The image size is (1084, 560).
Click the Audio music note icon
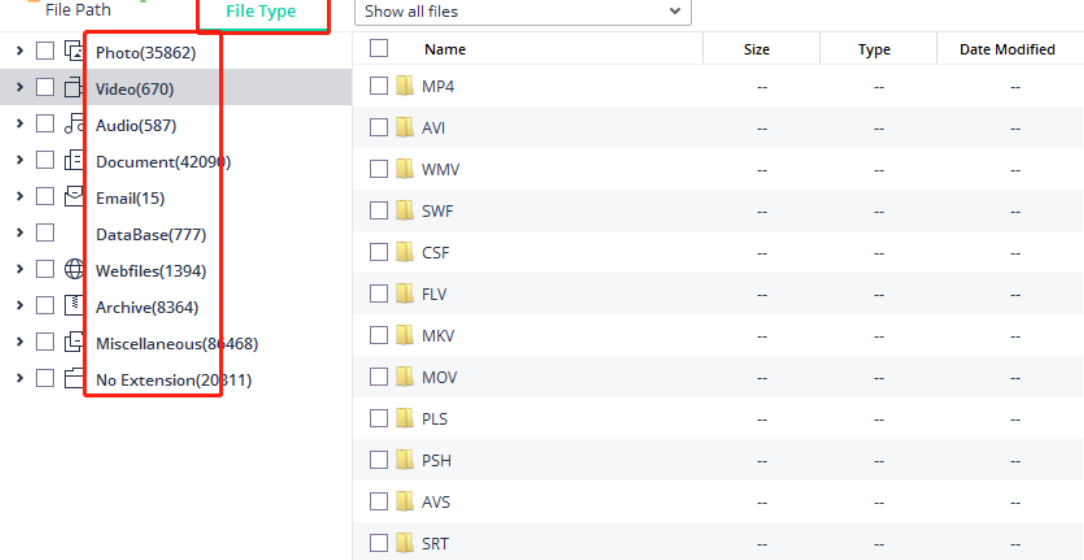pos(73,124)
